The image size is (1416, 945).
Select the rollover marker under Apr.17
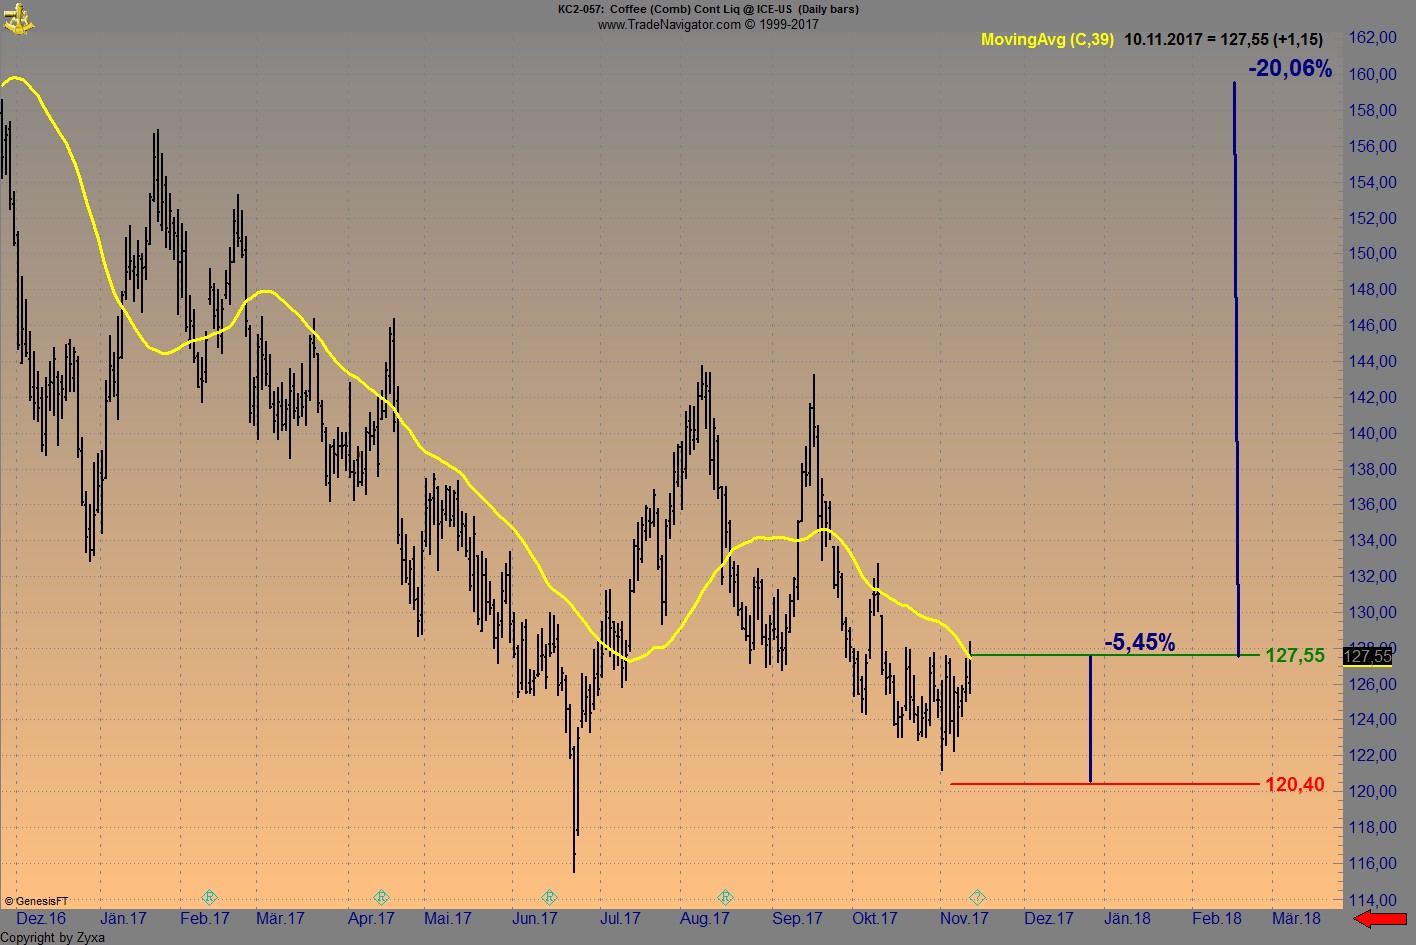pos(381,897)
